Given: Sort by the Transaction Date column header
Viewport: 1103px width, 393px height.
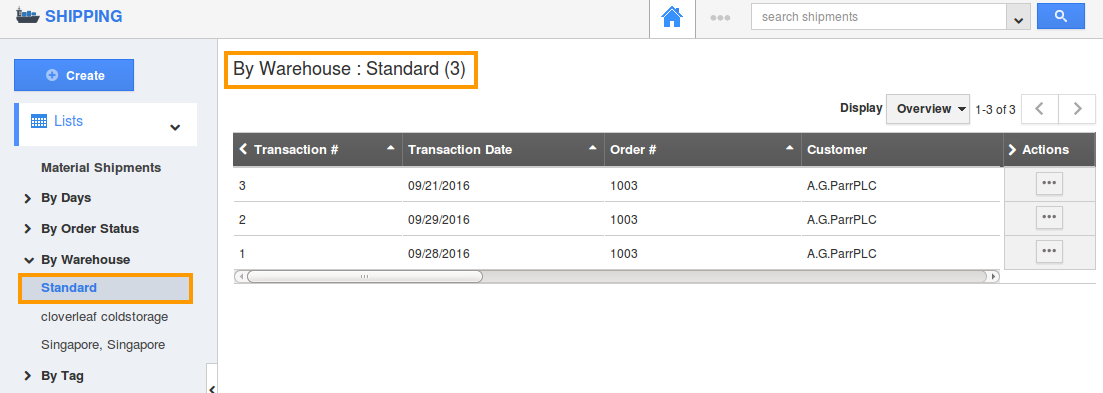Looking at the screenshot, I should click(460, 150).
